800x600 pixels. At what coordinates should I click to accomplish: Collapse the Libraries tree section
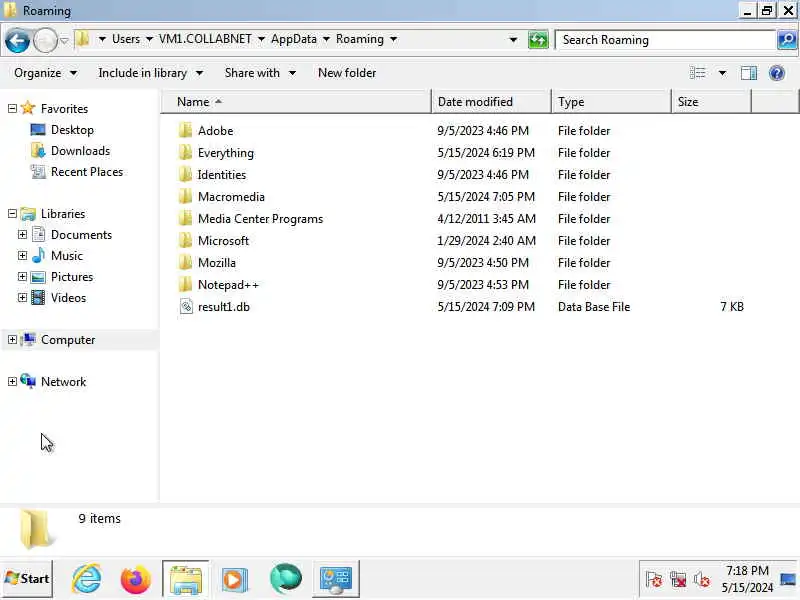coord(12,213)
